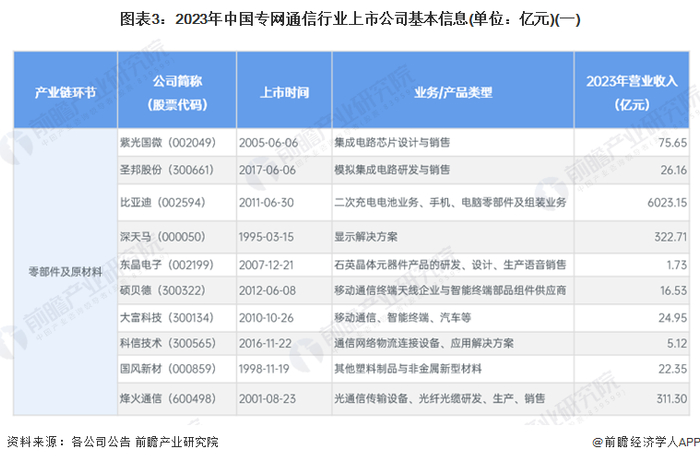700x461 pixels.
Task: Select the 零部件及原材料 merged category cell
Action: point(66,272)
